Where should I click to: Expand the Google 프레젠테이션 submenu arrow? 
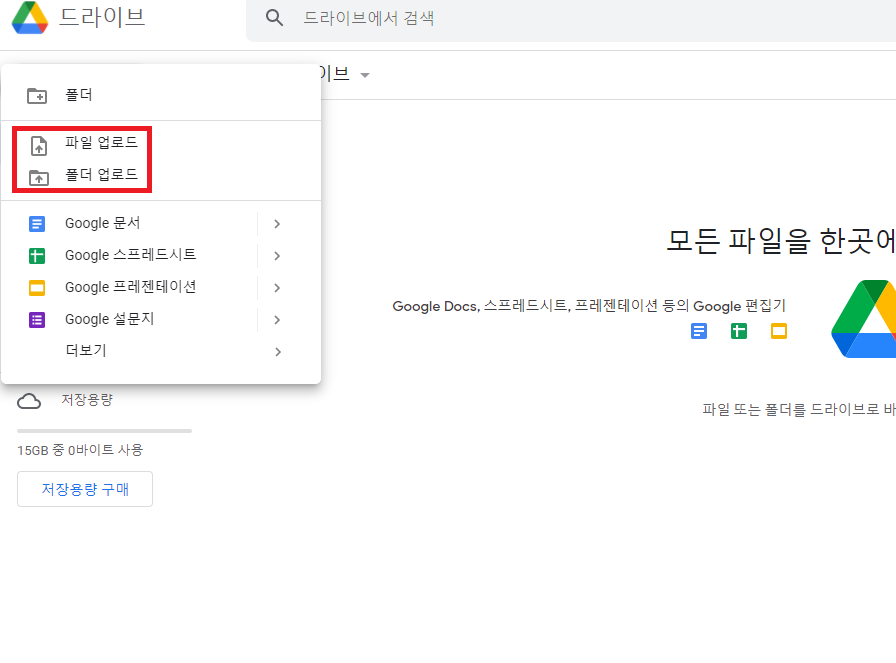pos(277,287)
